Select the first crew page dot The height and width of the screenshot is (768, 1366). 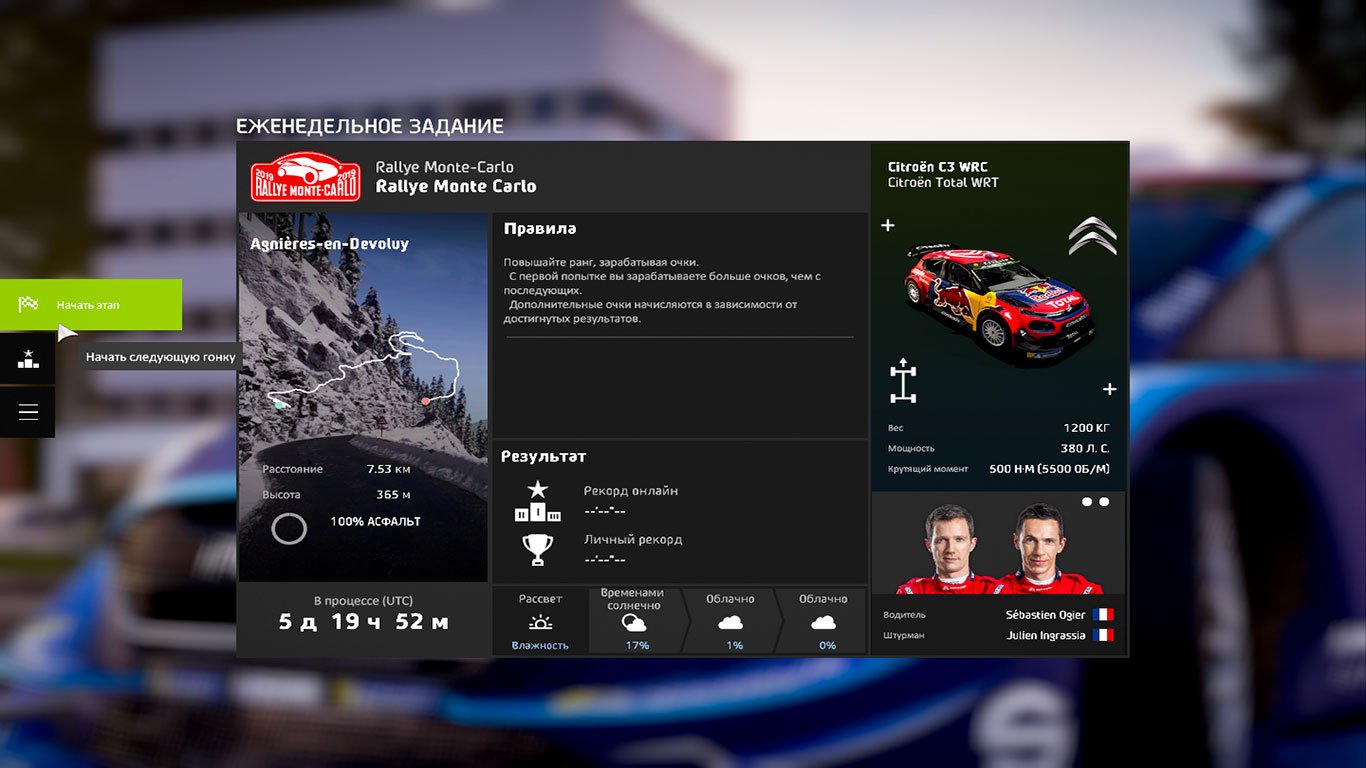point(1087,502)
